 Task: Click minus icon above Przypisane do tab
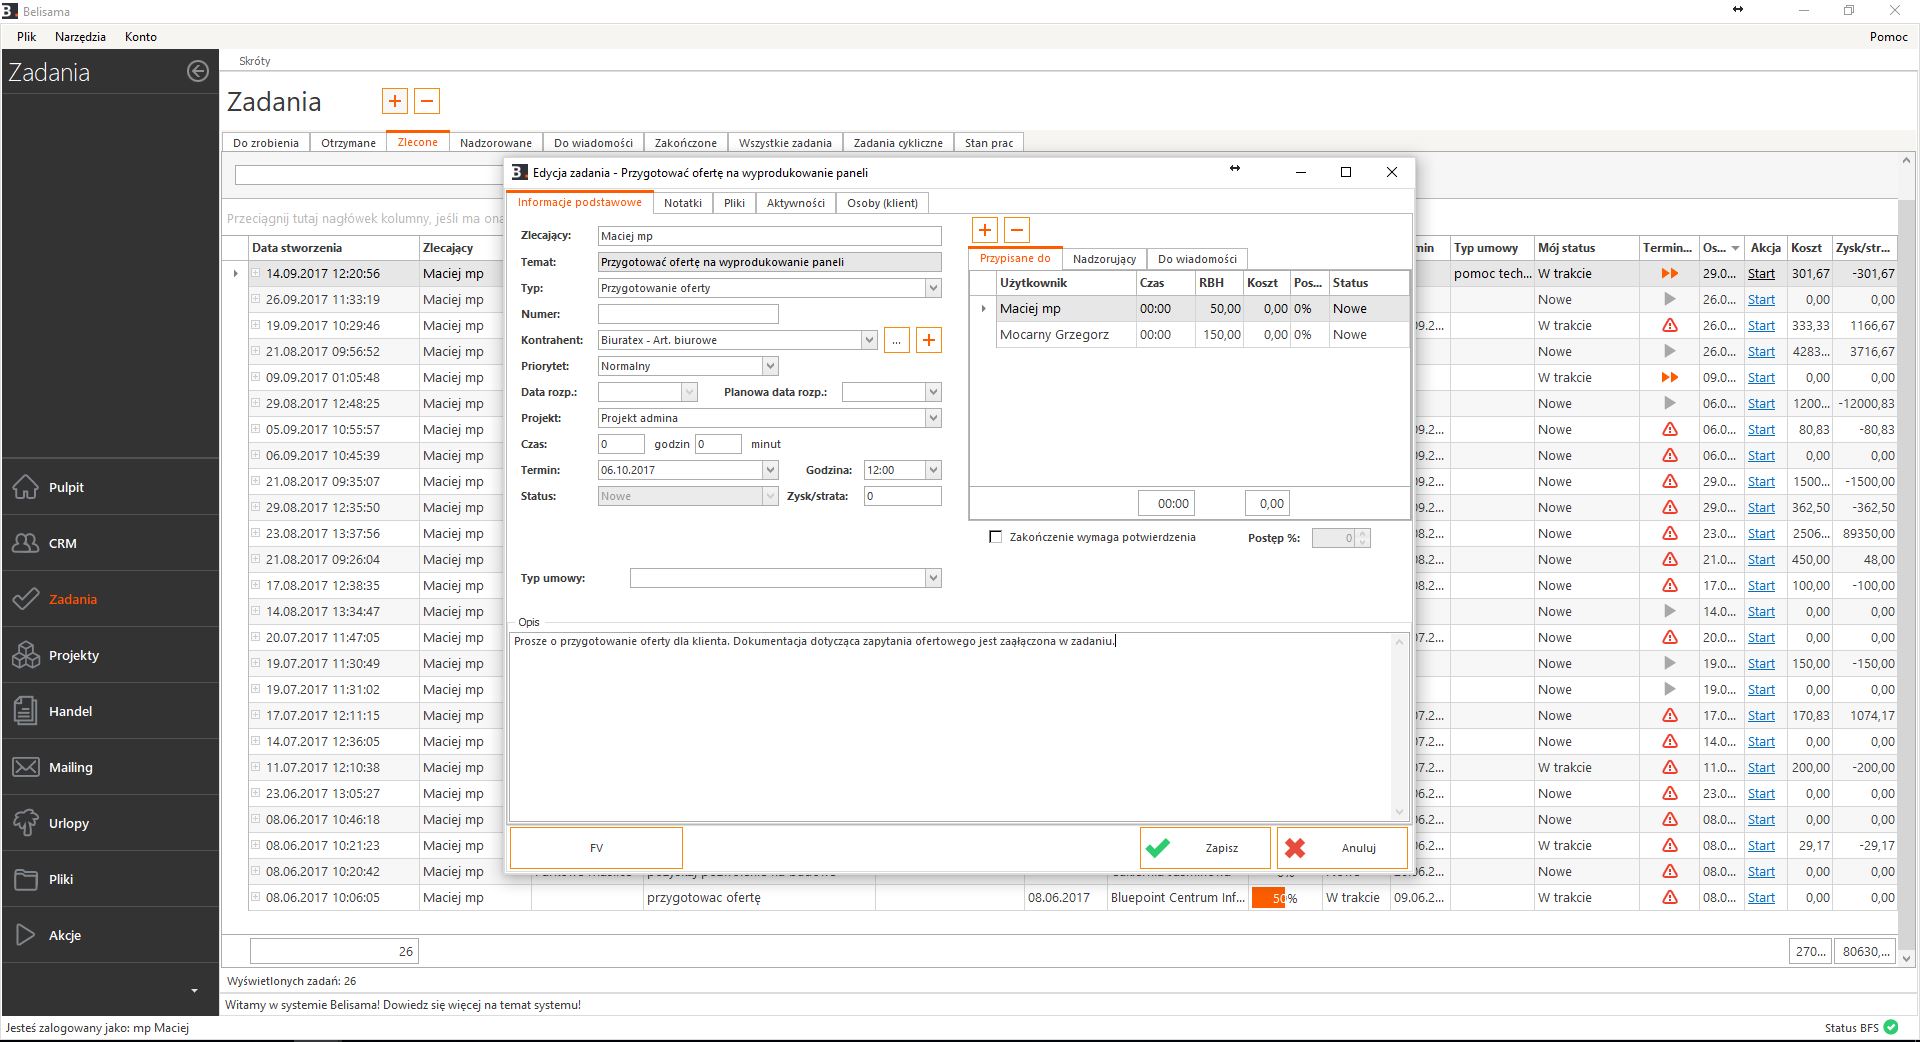click(x=1016, y=230)
